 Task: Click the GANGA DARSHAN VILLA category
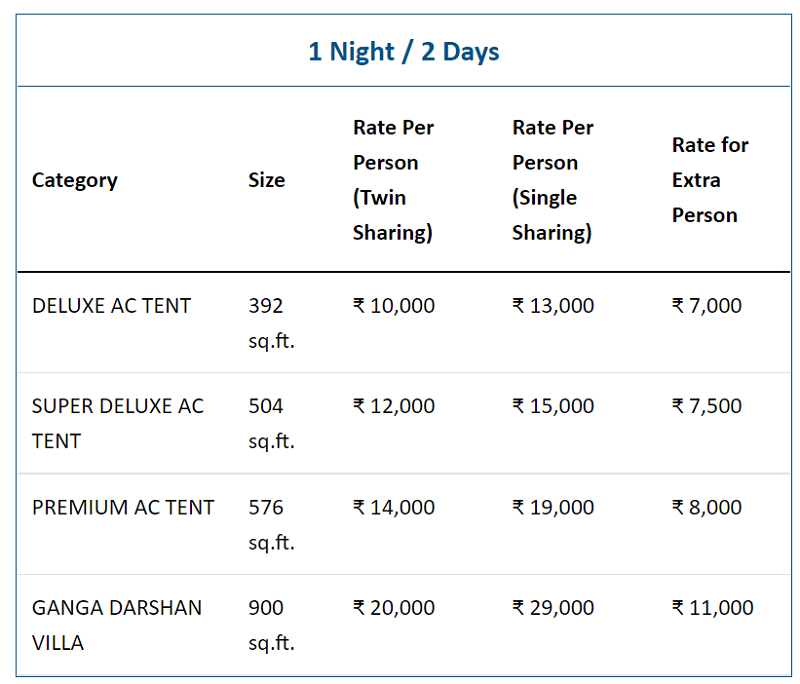(116, 624)
